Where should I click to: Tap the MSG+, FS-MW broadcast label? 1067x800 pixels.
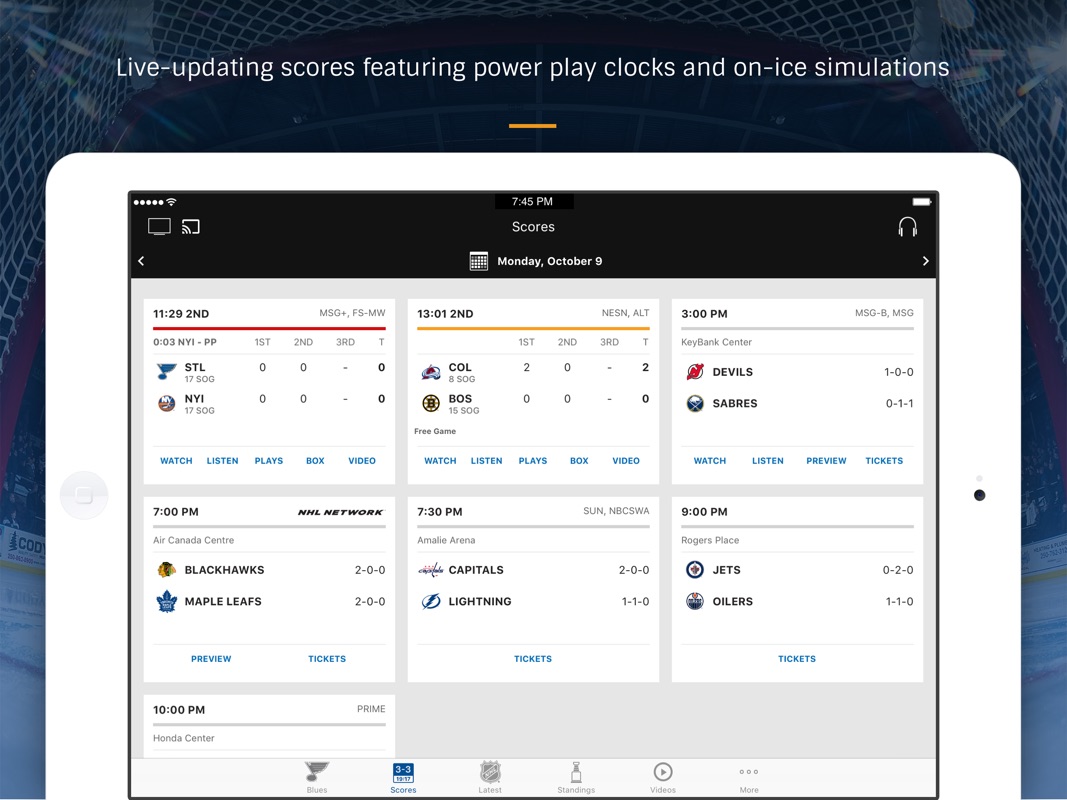(352, 313)
